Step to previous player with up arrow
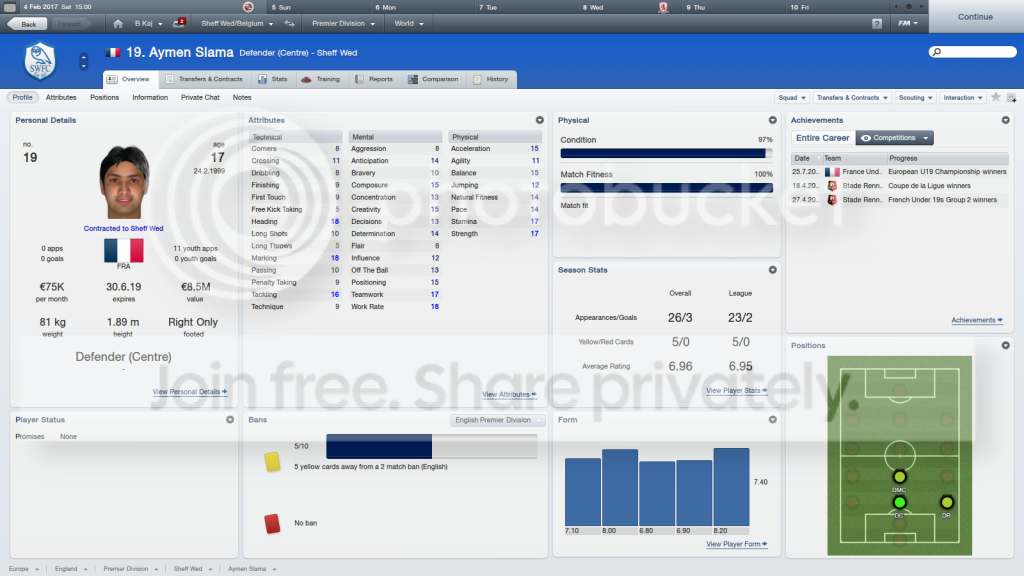Image resolution: width=1024 pixels, height=576 pixels. pos(84,57)
